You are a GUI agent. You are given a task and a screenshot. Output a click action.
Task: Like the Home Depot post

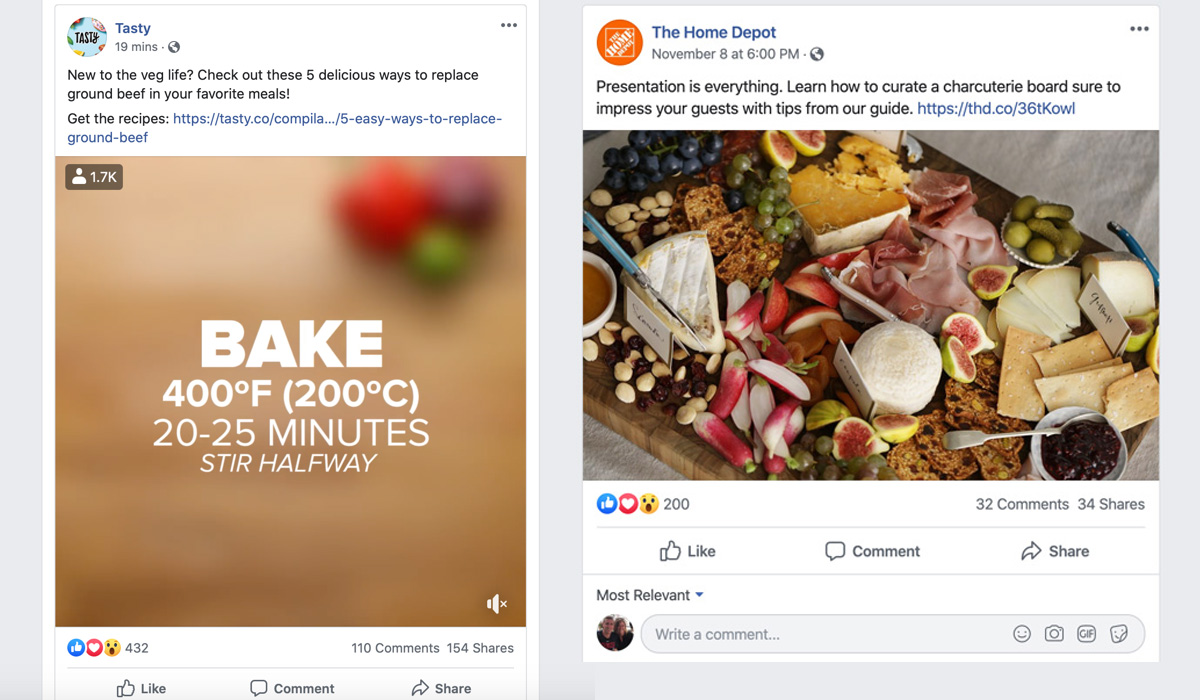687,551
